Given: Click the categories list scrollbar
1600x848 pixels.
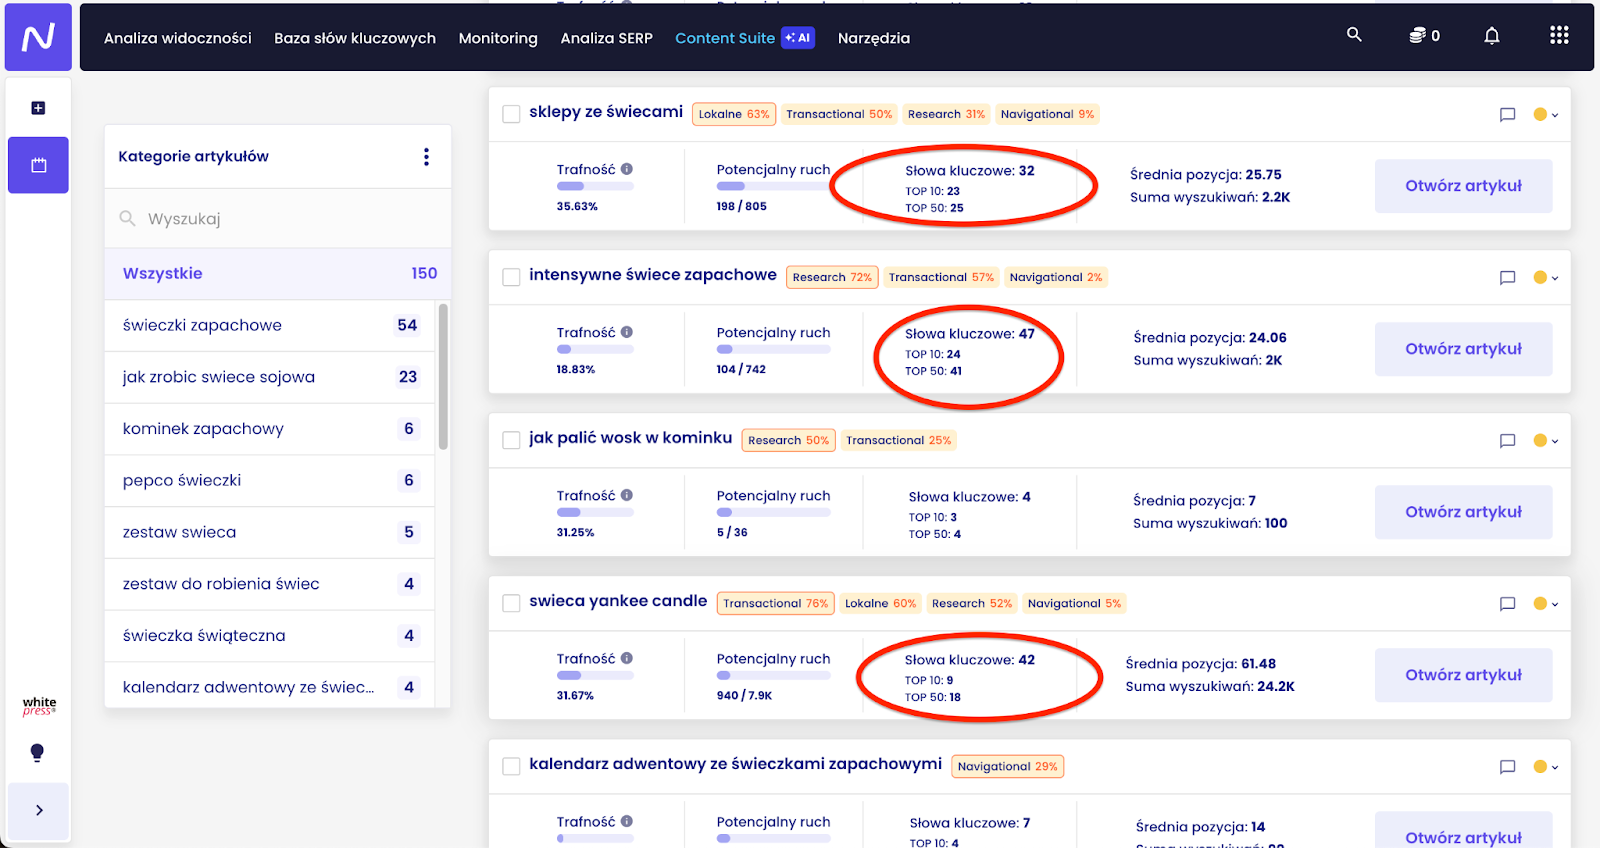Looking at the screenshot, I should 443,380.
